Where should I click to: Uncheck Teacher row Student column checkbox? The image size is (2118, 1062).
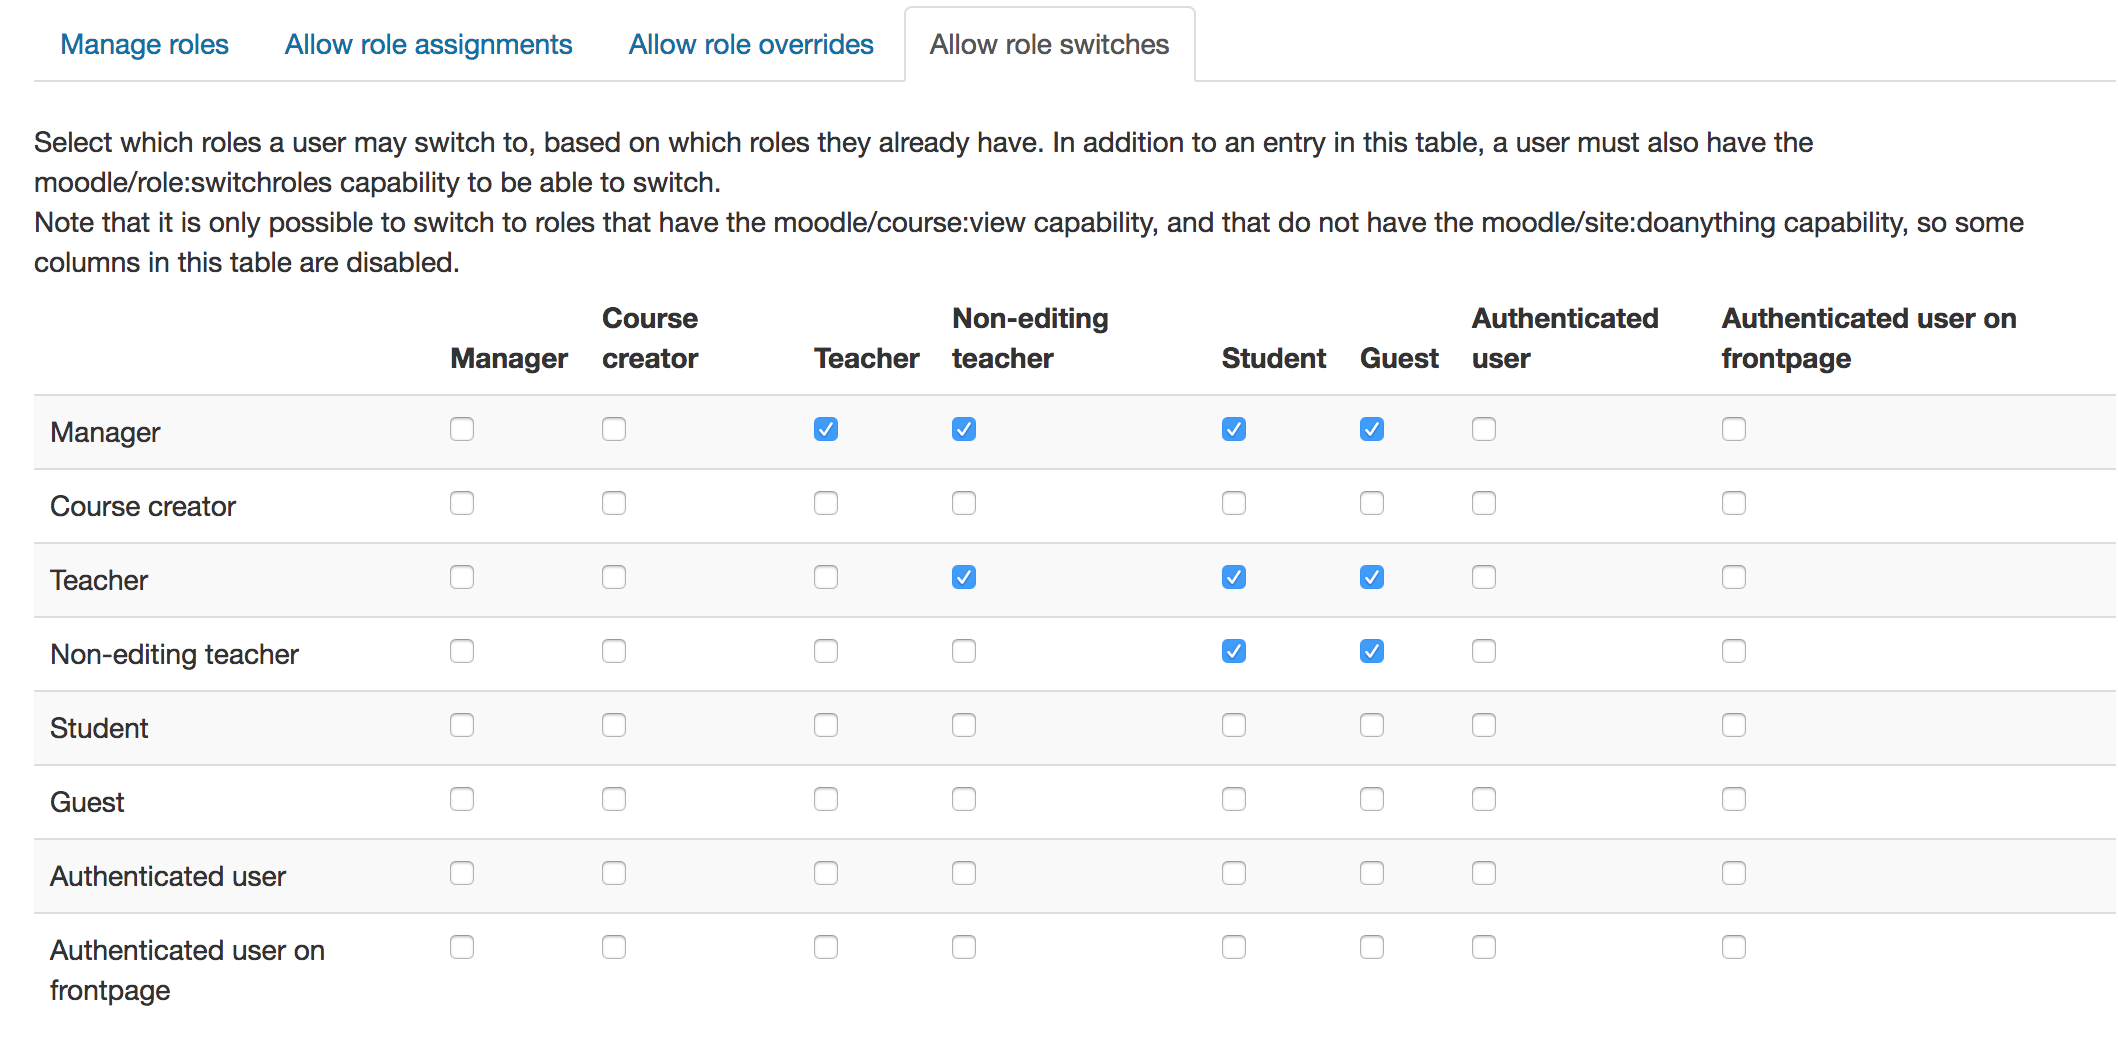click(1234, 578)
